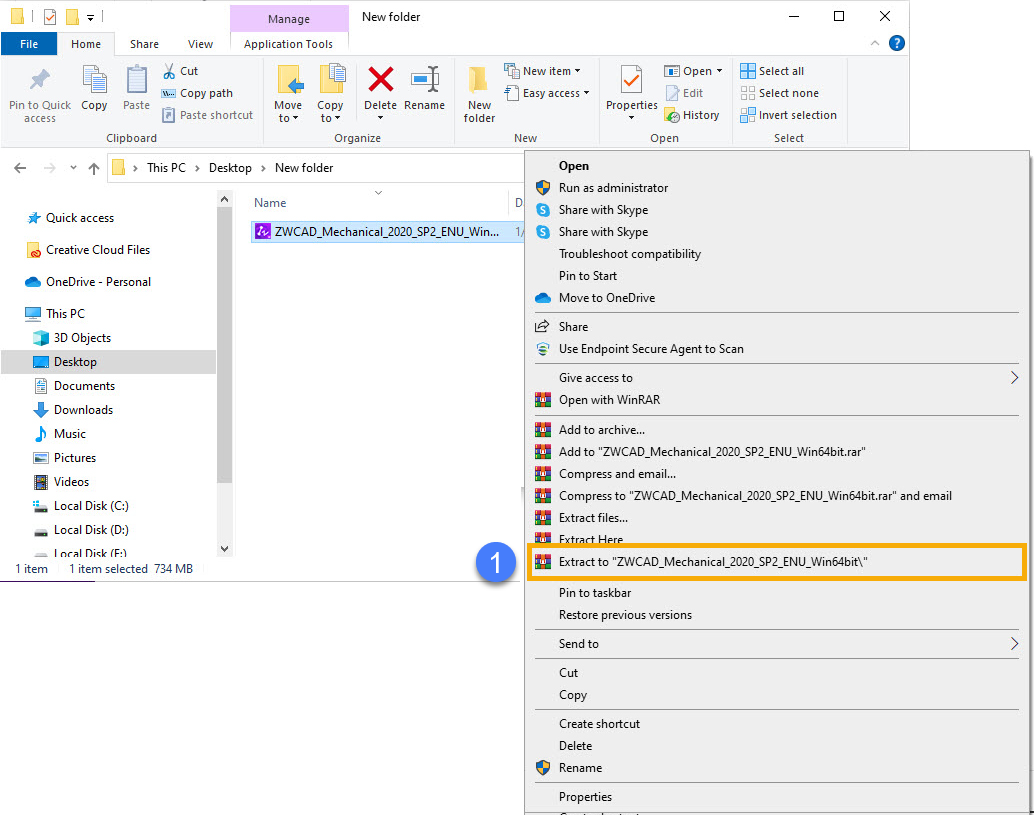Click Desktop in the address bar breadcrumb

tap(230, 168)
